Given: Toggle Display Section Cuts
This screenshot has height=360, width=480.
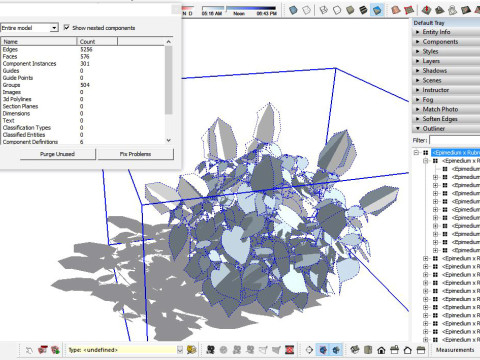Looking at the screenshot, I should 336,350.
